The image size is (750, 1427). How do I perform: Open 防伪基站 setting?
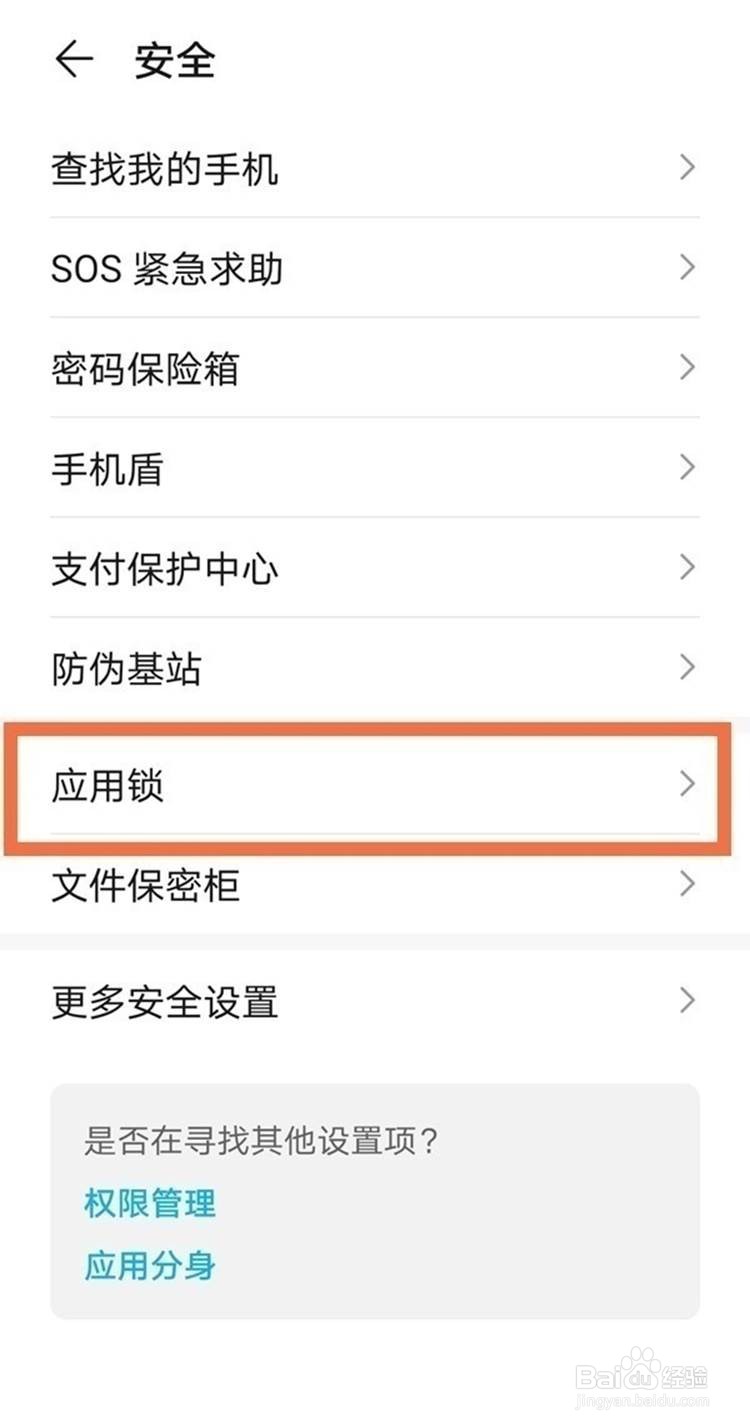(x=375, y=668)
